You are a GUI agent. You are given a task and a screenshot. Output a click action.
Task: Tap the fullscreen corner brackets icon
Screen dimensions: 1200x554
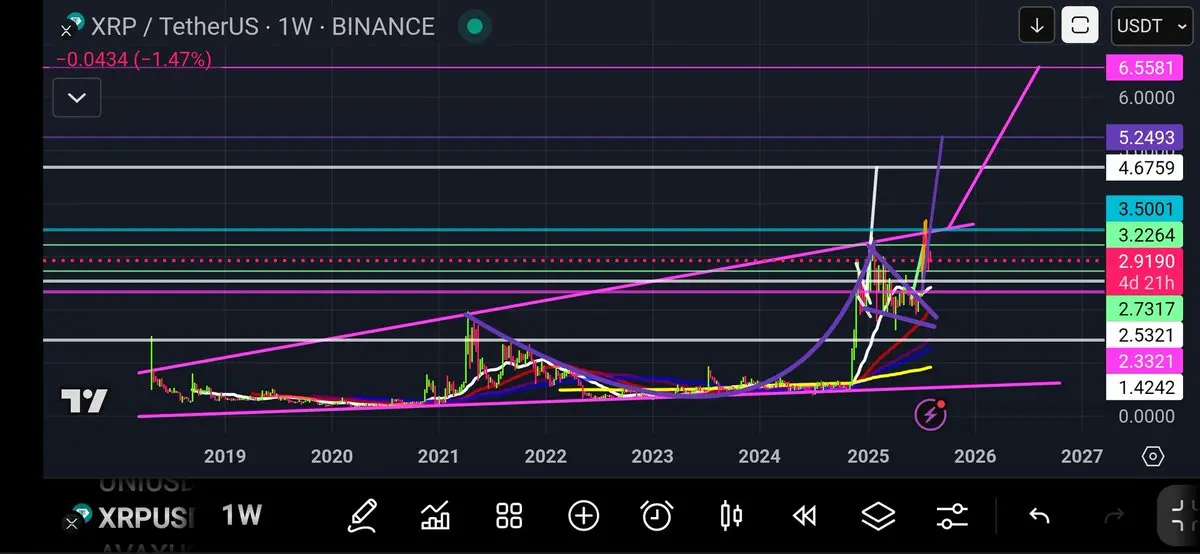(x=1180, y=515)
